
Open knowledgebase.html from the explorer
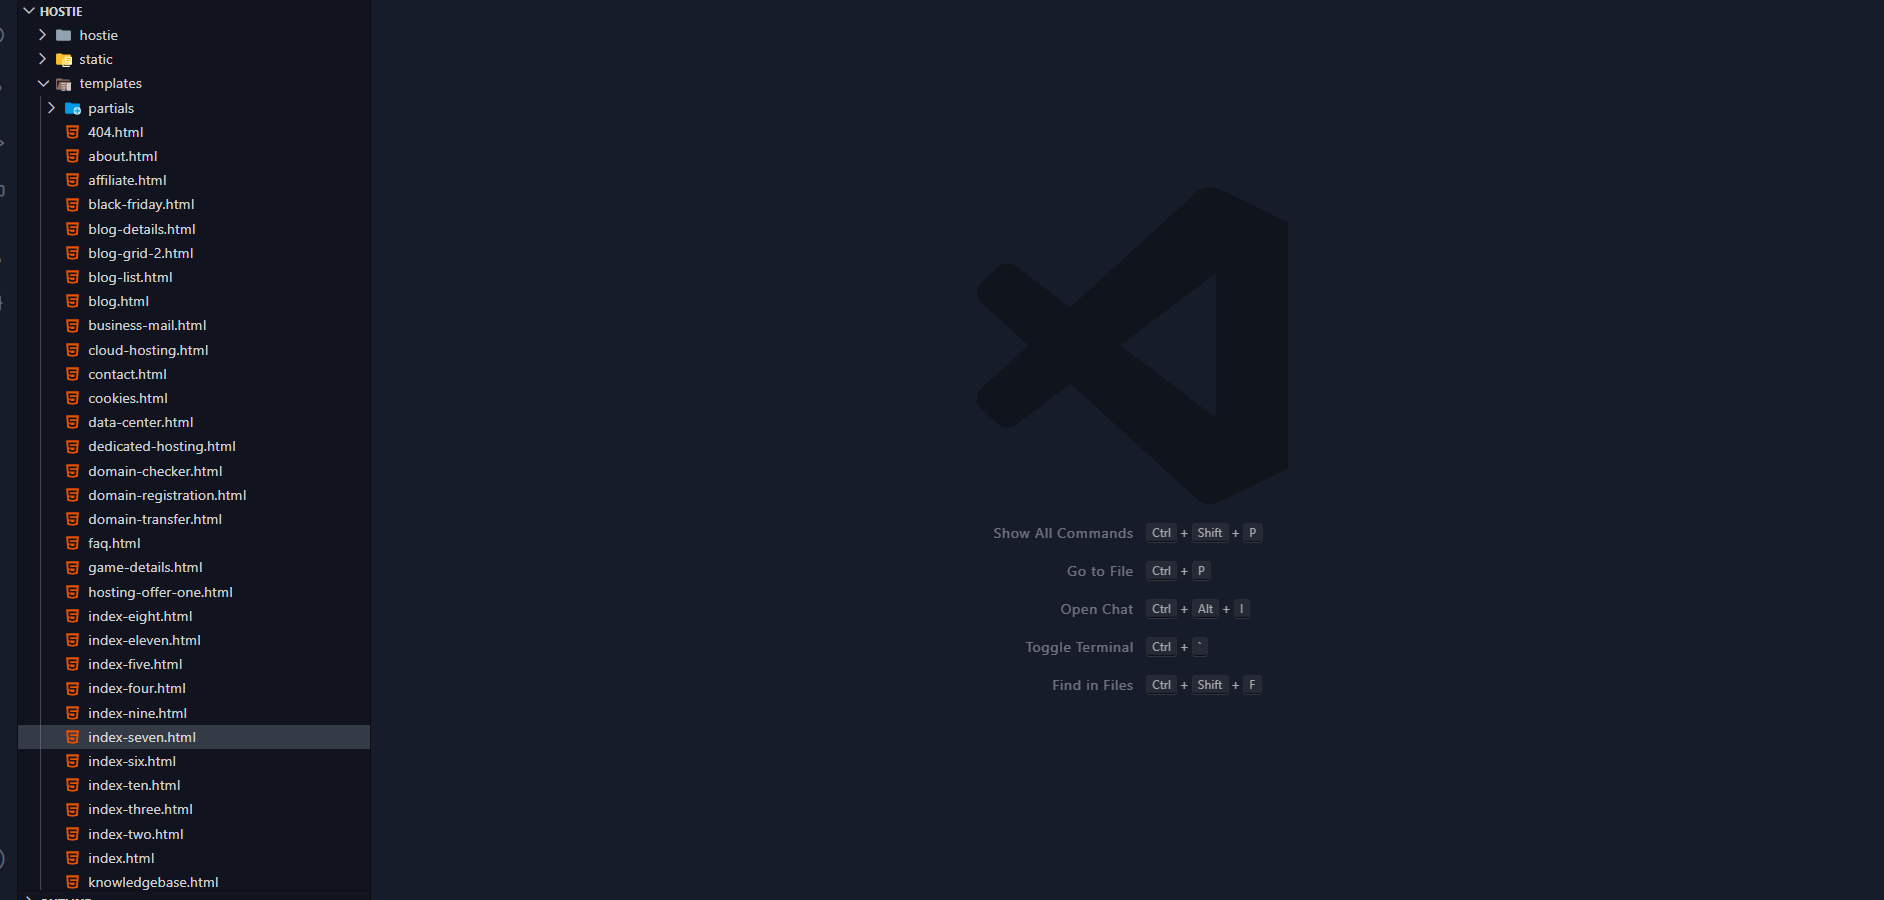tap(153, 882)
